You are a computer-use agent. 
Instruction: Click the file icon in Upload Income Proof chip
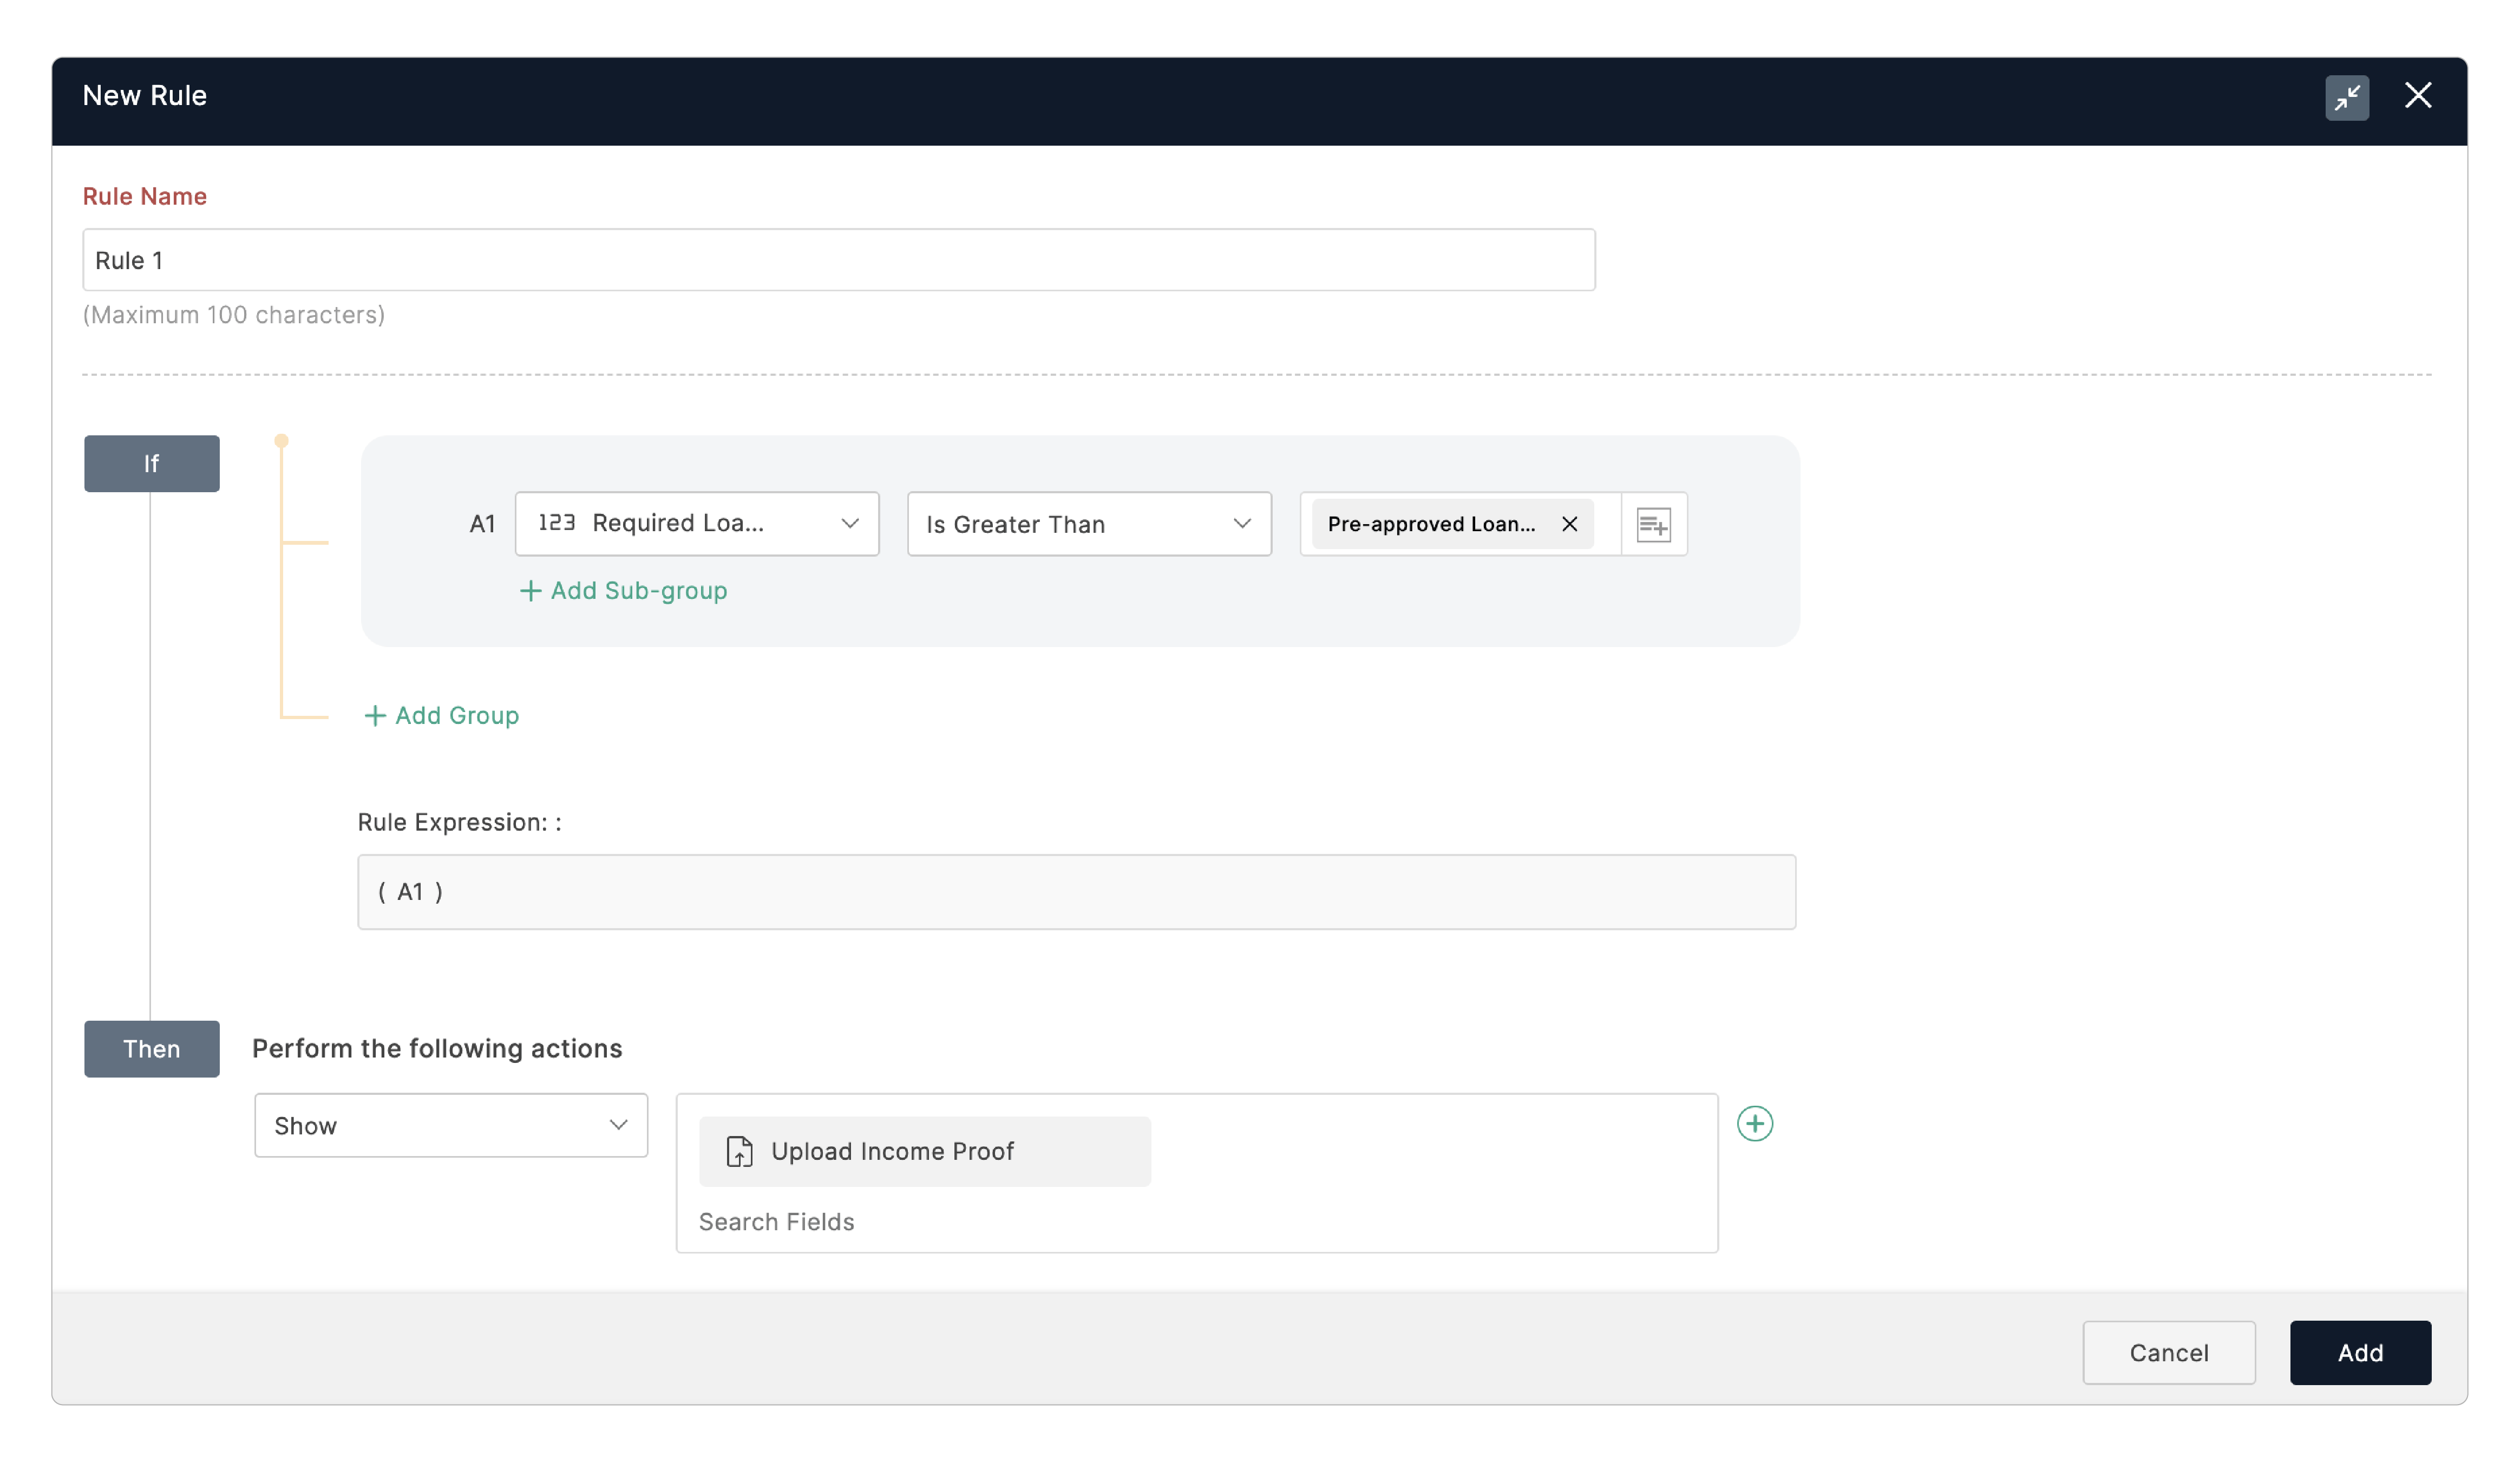(738, 1151)
